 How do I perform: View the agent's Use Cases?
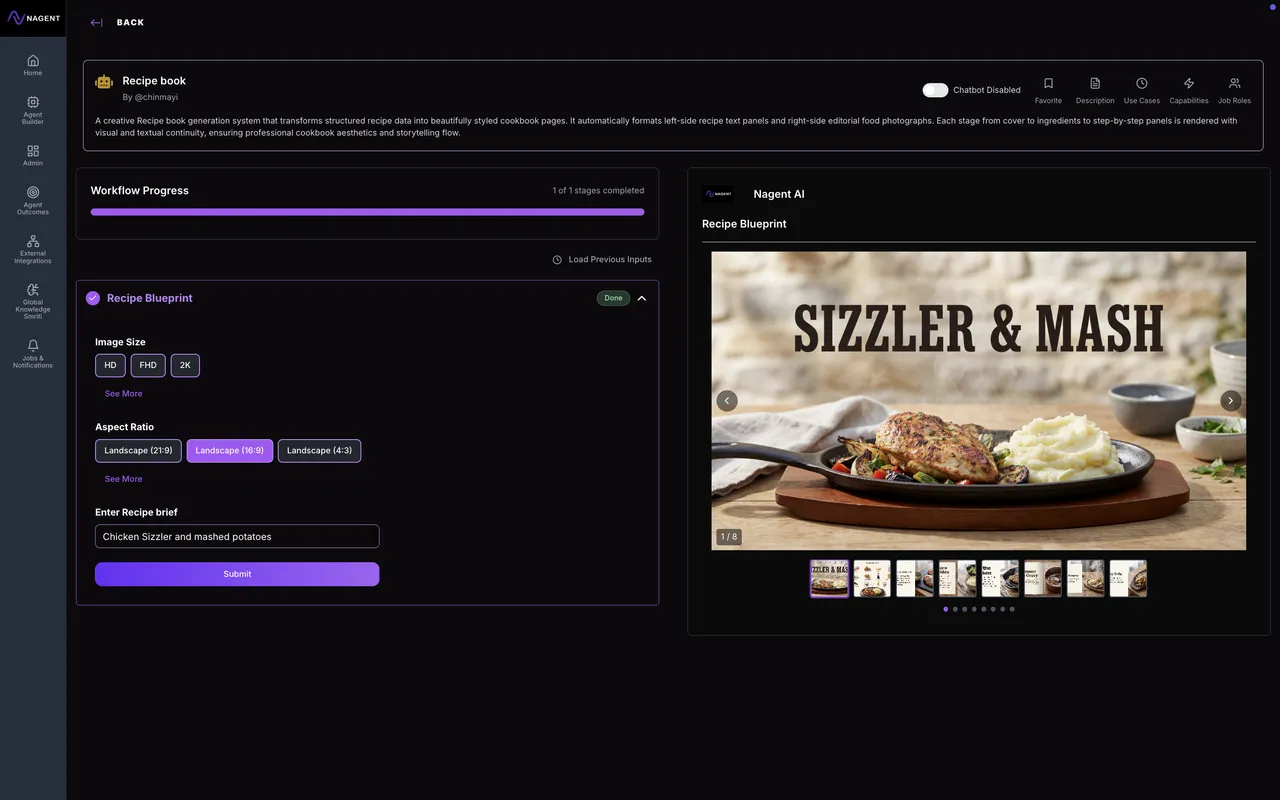(x=1142, y=90)
